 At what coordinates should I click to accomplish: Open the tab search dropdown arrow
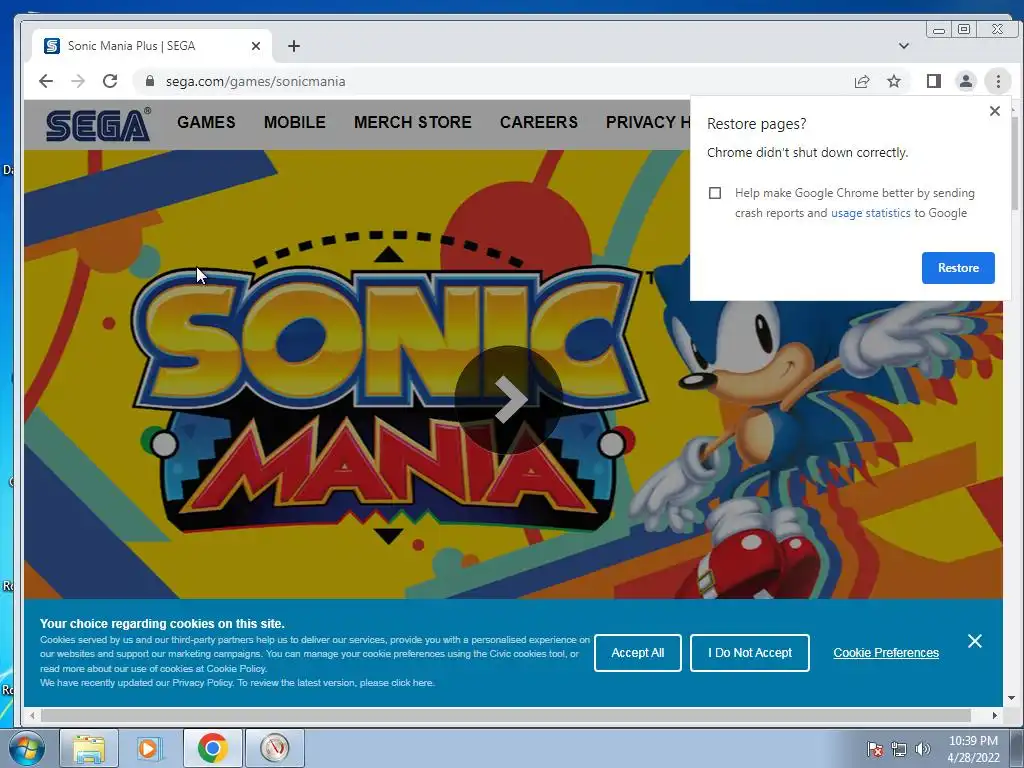[x=904, y=46]
